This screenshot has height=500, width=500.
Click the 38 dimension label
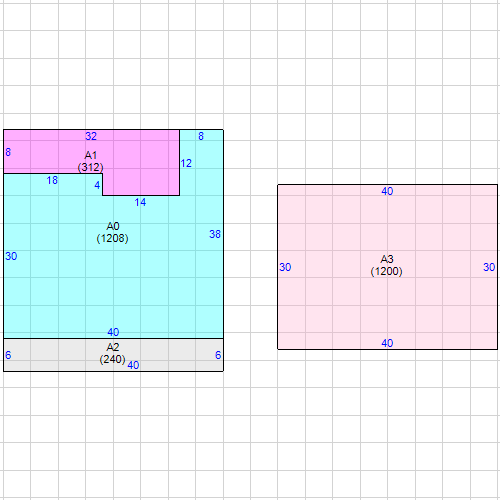[215, 234]
